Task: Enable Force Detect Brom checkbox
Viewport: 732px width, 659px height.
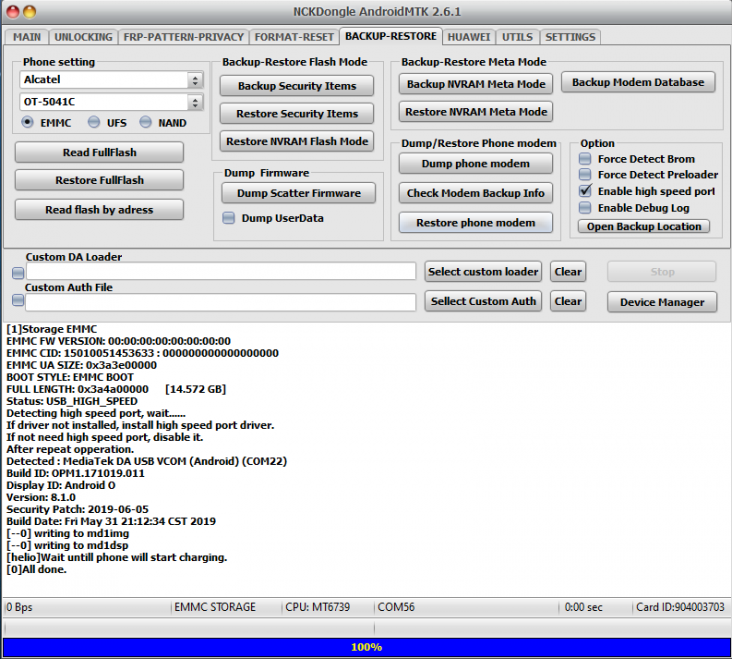Action: click(585, 159)
